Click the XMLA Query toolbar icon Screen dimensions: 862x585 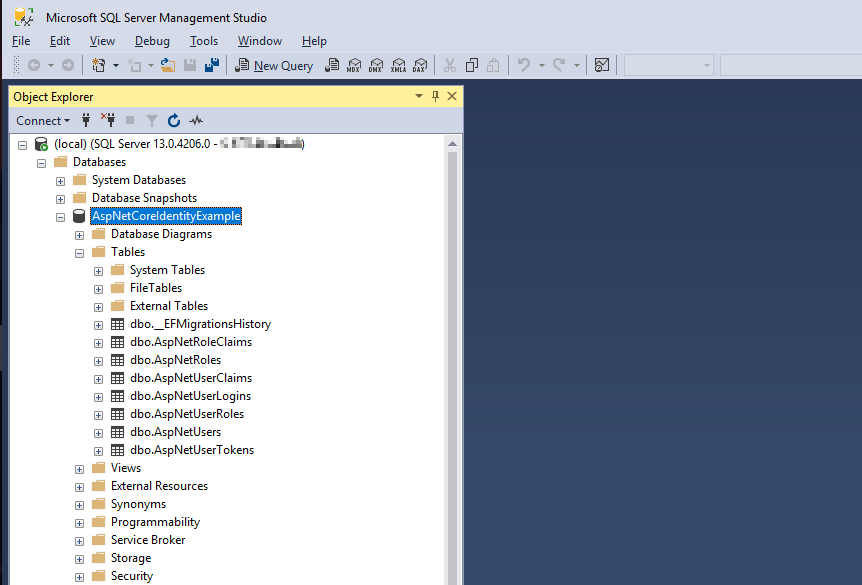tap(398, 65)
